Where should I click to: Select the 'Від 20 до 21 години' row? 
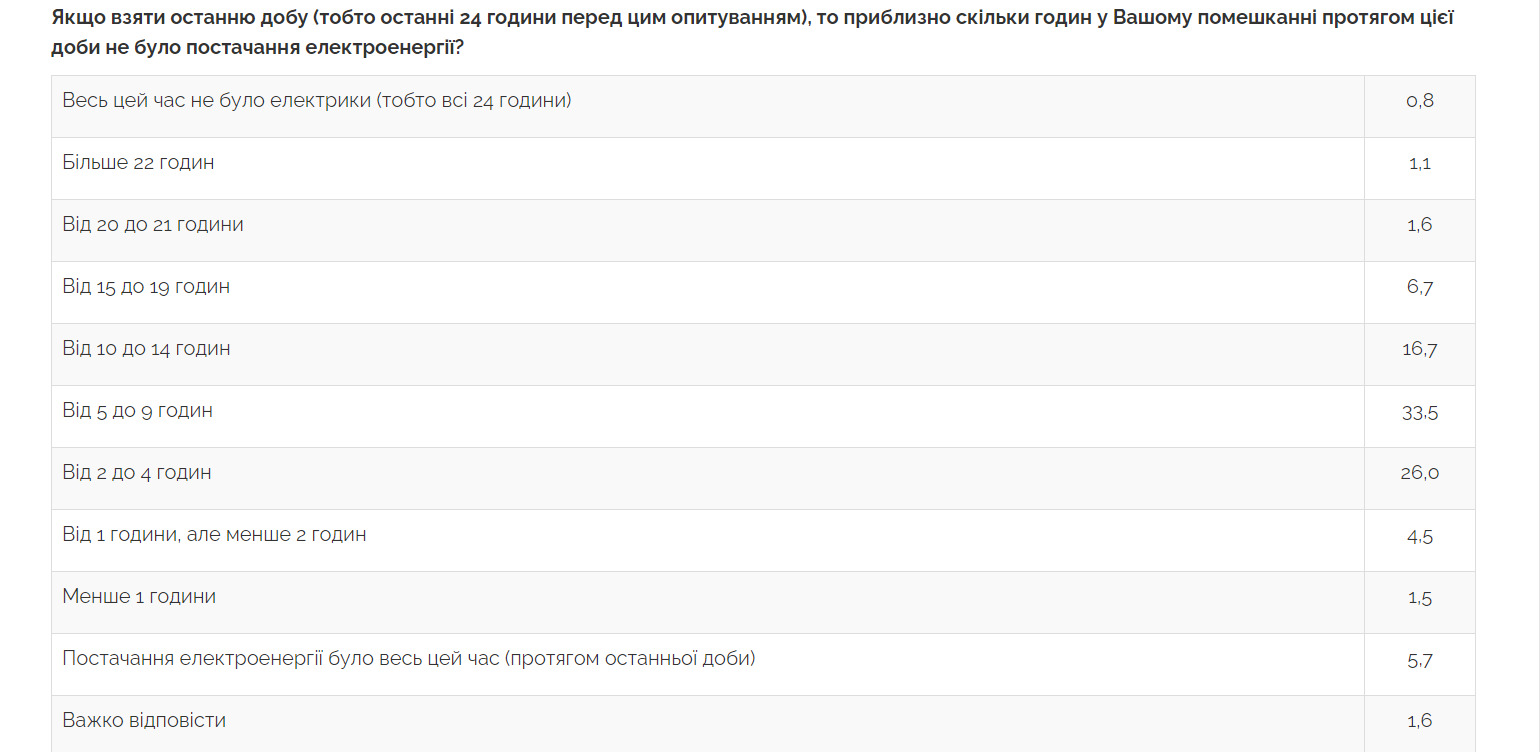(x=763, y=231)
